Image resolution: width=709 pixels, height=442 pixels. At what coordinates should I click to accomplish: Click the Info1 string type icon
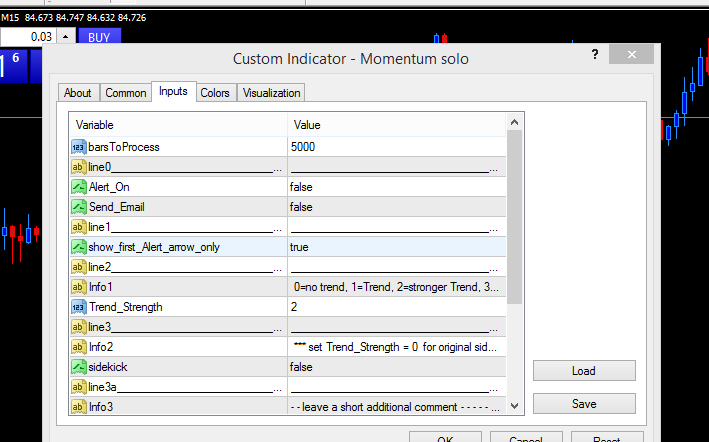point(78,287)
